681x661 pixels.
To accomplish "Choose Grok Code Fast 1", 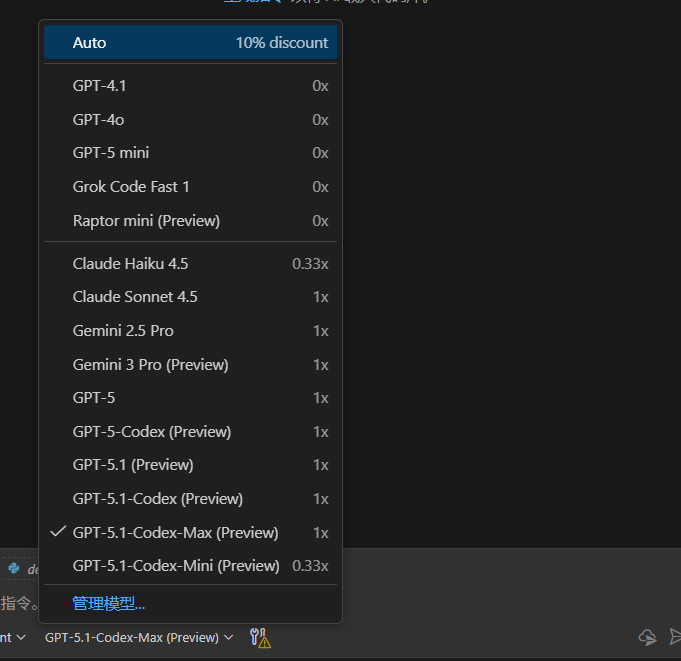I will pyautogui.click(x=190, y=187).
